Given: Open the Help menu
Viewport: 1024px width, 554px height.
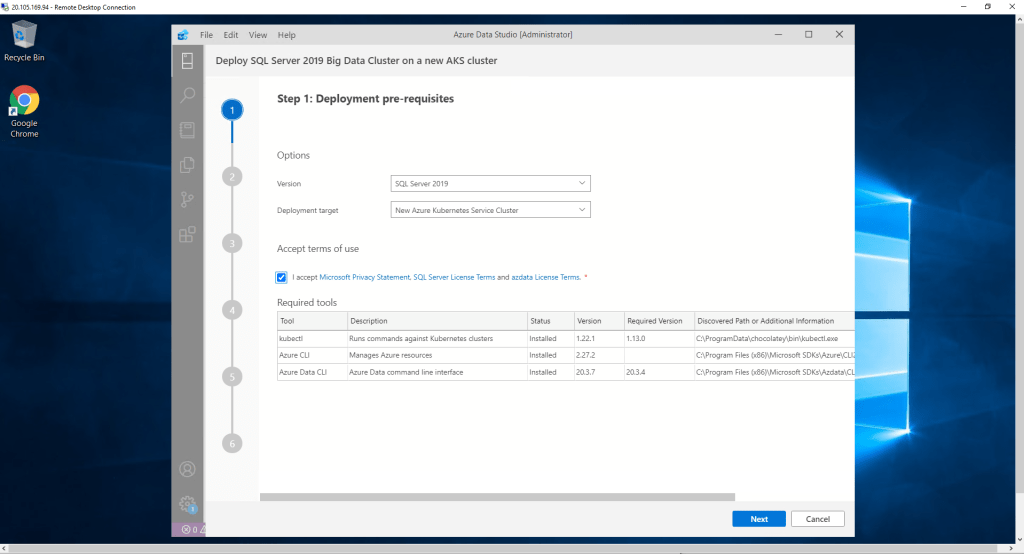Looking at the screenshot, I should [286, 34].
